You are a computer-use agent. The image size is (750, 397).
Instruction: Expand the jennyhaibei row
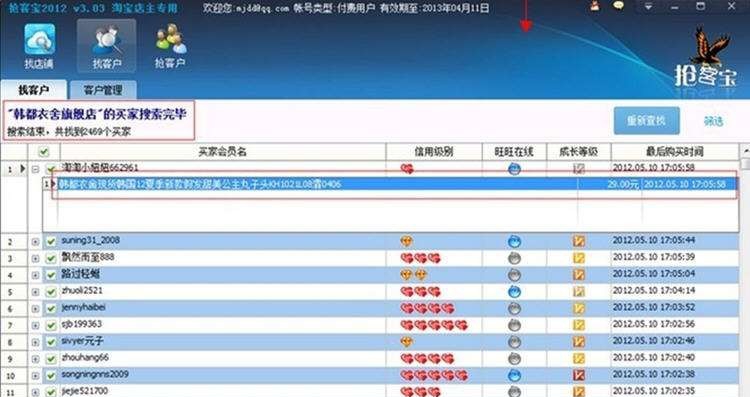coord(35,309)
